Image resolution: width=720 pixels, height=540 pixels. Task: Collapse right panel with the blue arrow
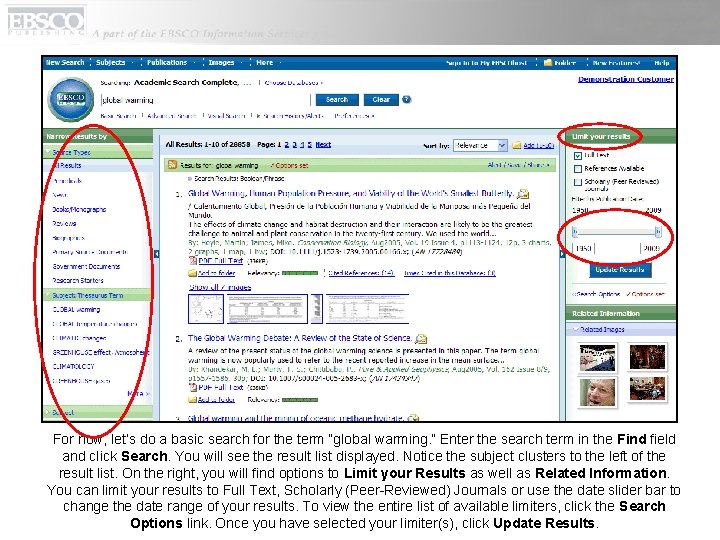coord(562,253)
